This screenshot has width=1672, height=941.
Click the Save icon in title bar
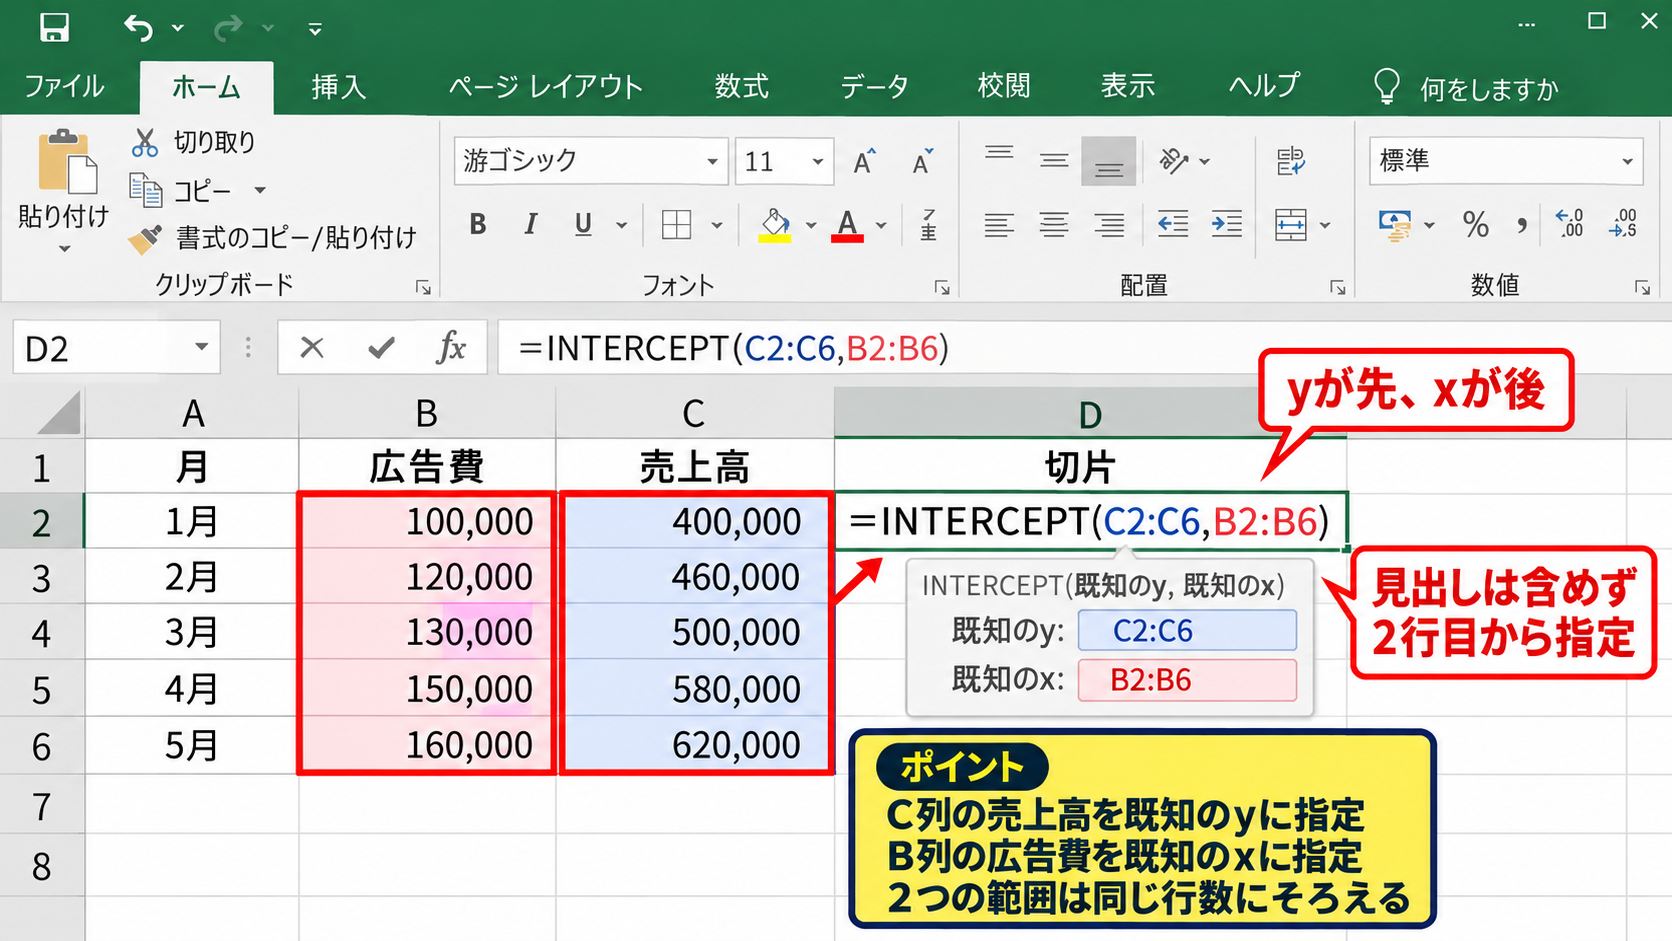coord(54,27)
